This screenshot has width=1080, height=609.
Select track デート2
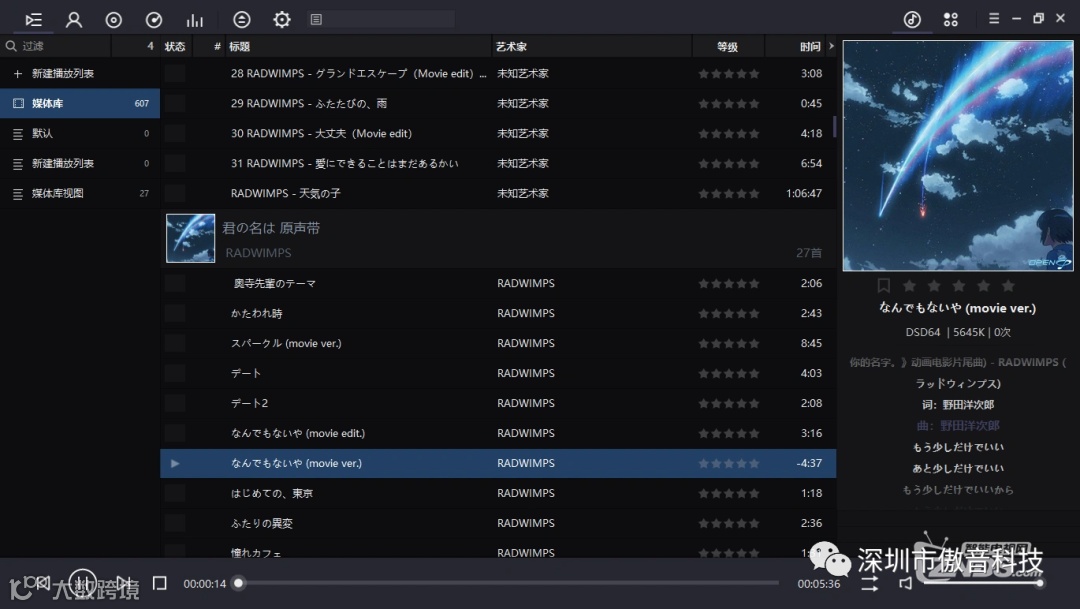tap(499, 403)
